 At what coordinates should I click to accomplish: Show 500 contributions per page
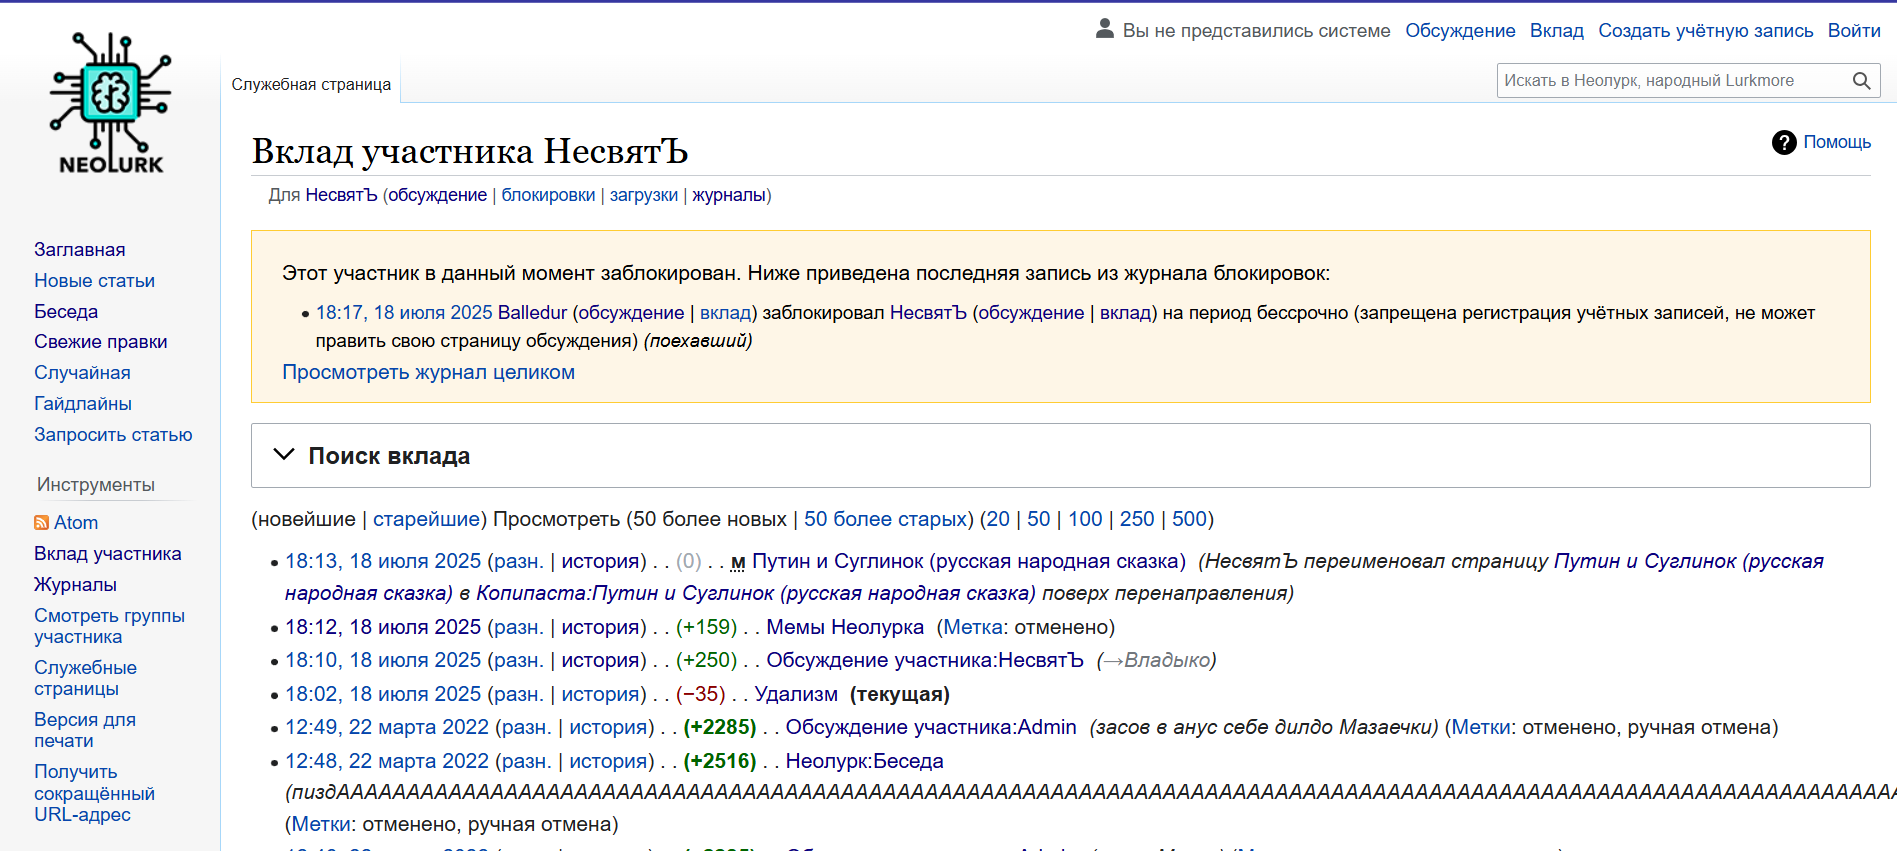point(1189,519)
